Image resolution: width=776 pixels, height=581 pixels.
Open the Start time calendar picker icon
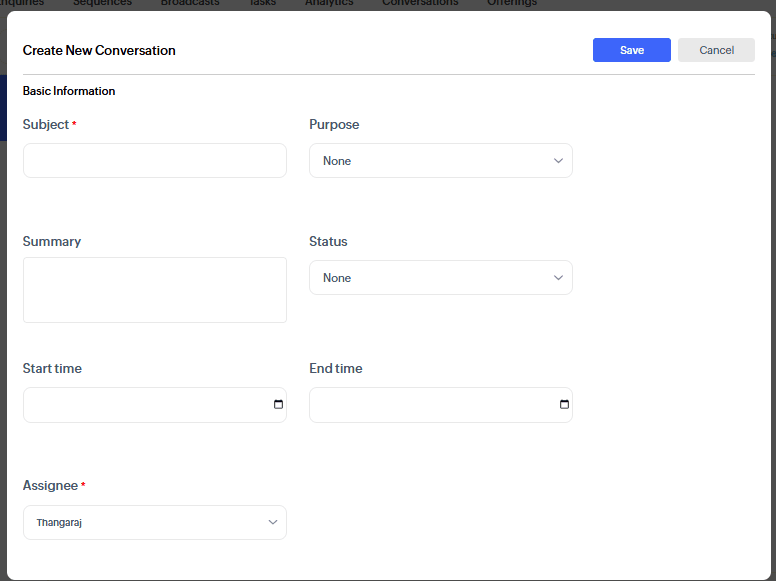278,405
